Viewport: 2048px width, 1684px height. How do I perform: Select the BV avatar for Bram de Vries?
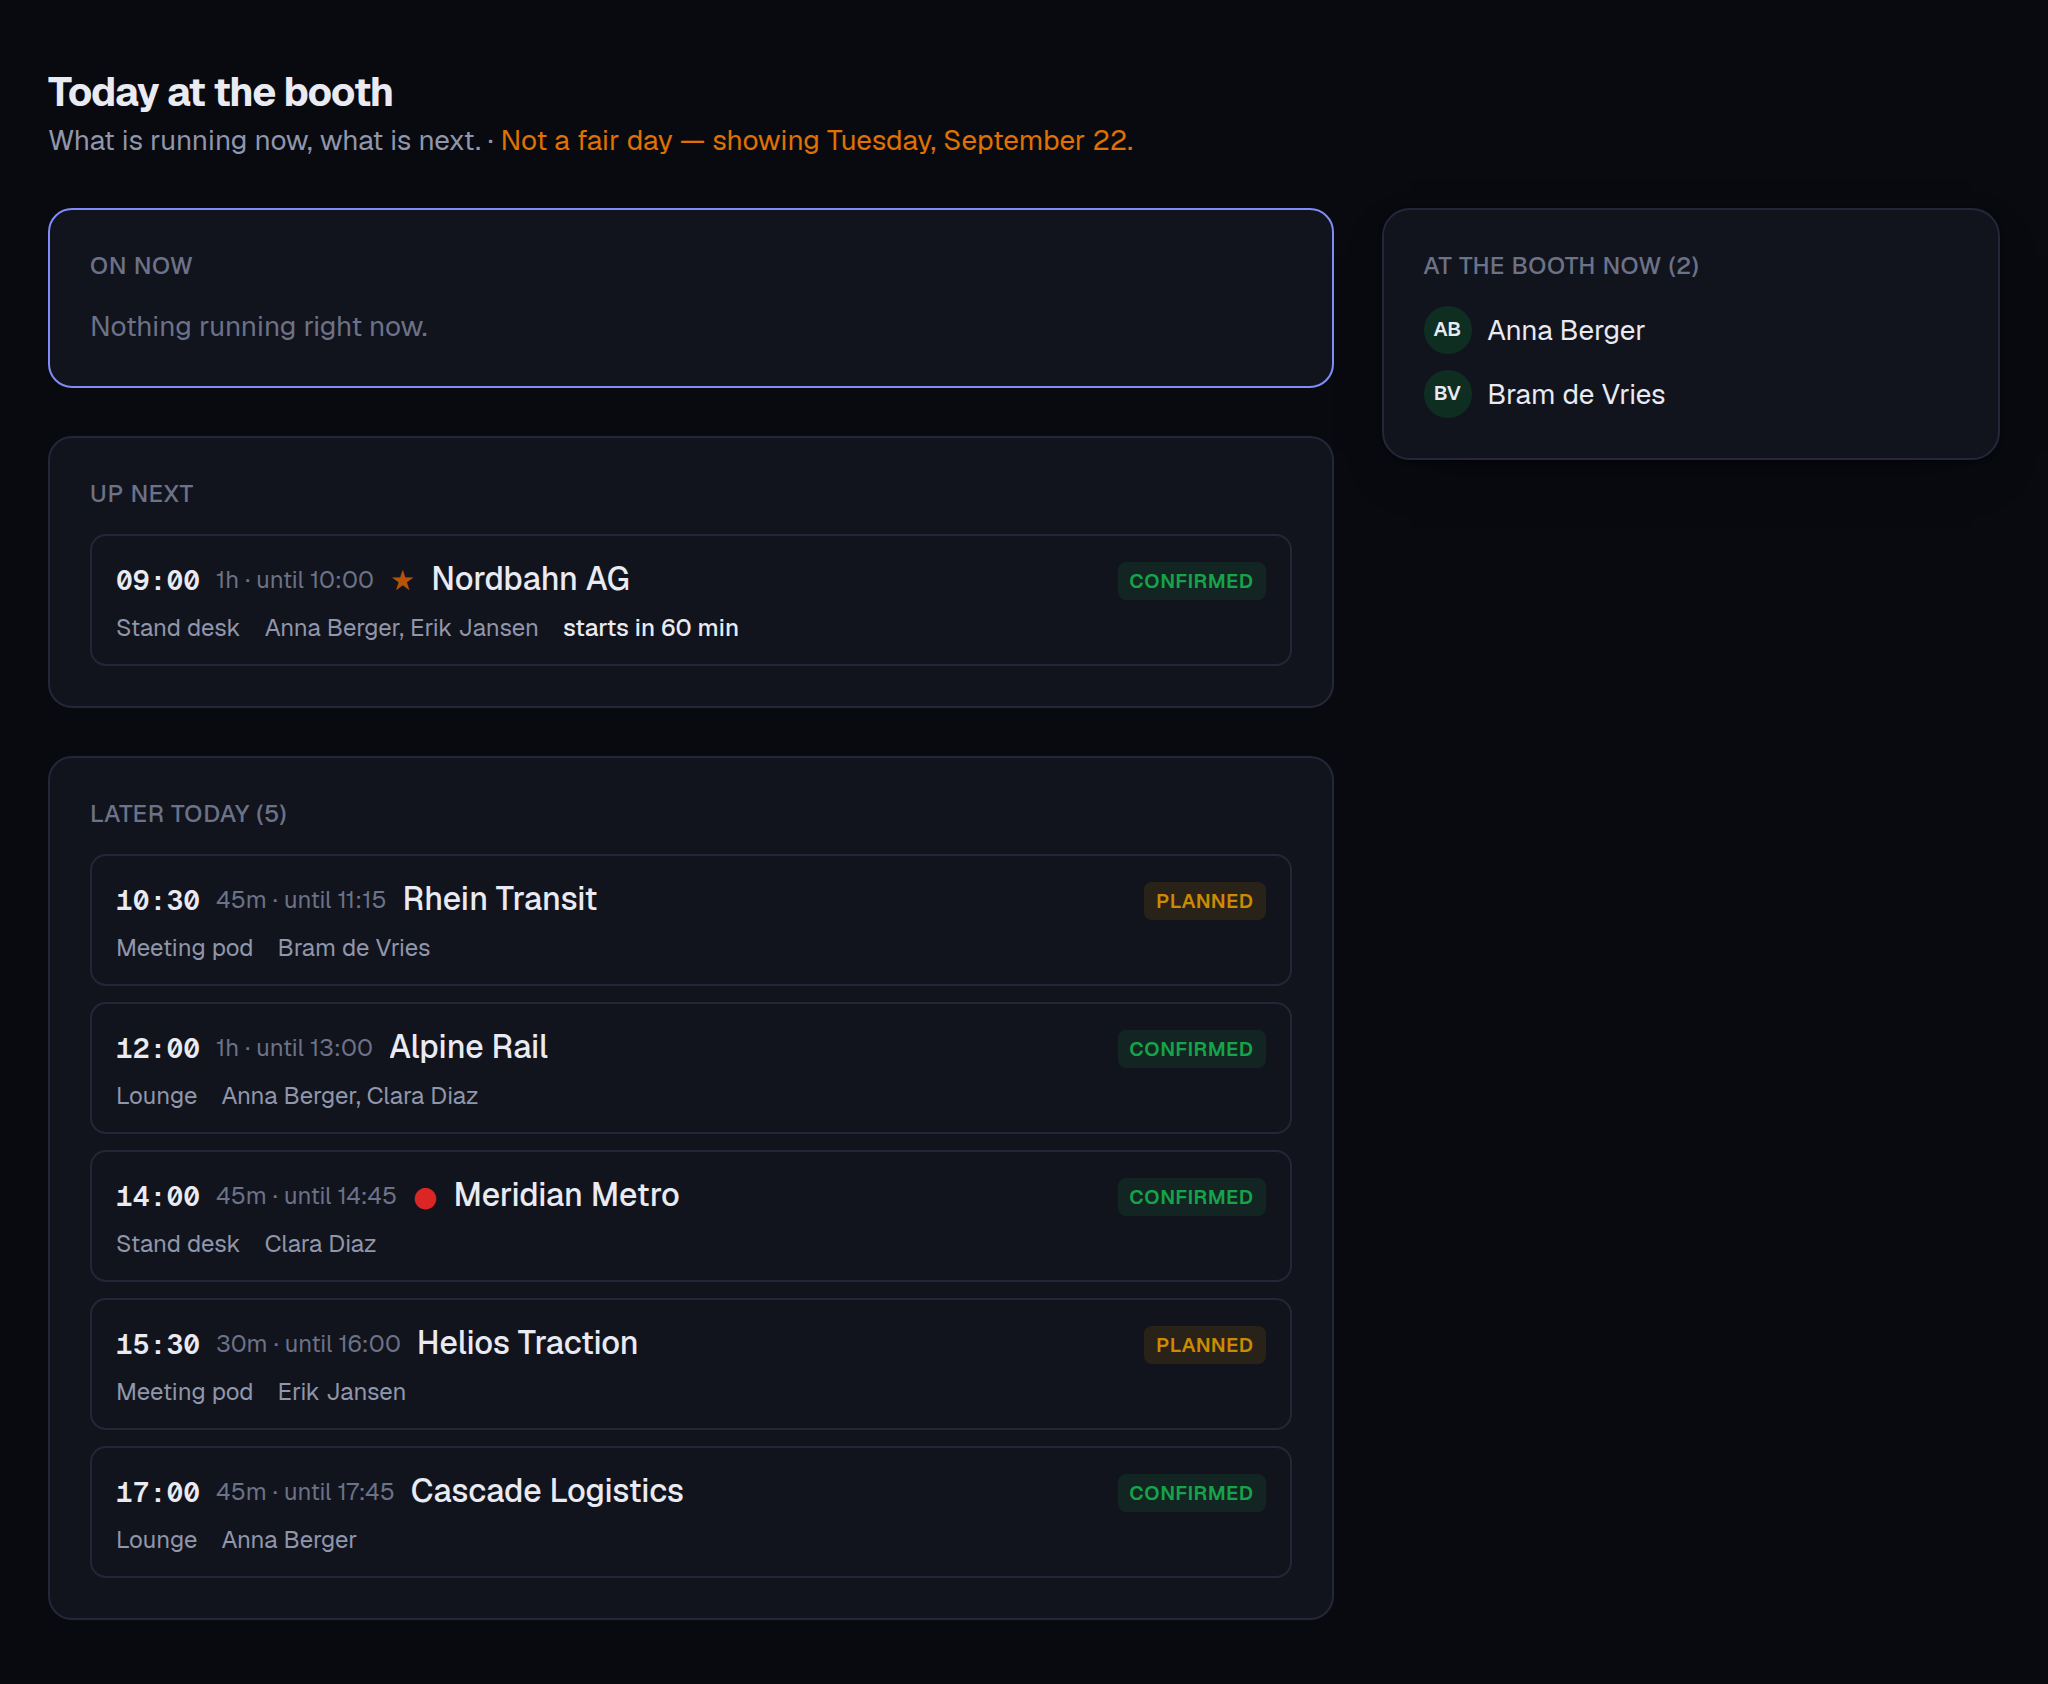tap(1447, 394)
